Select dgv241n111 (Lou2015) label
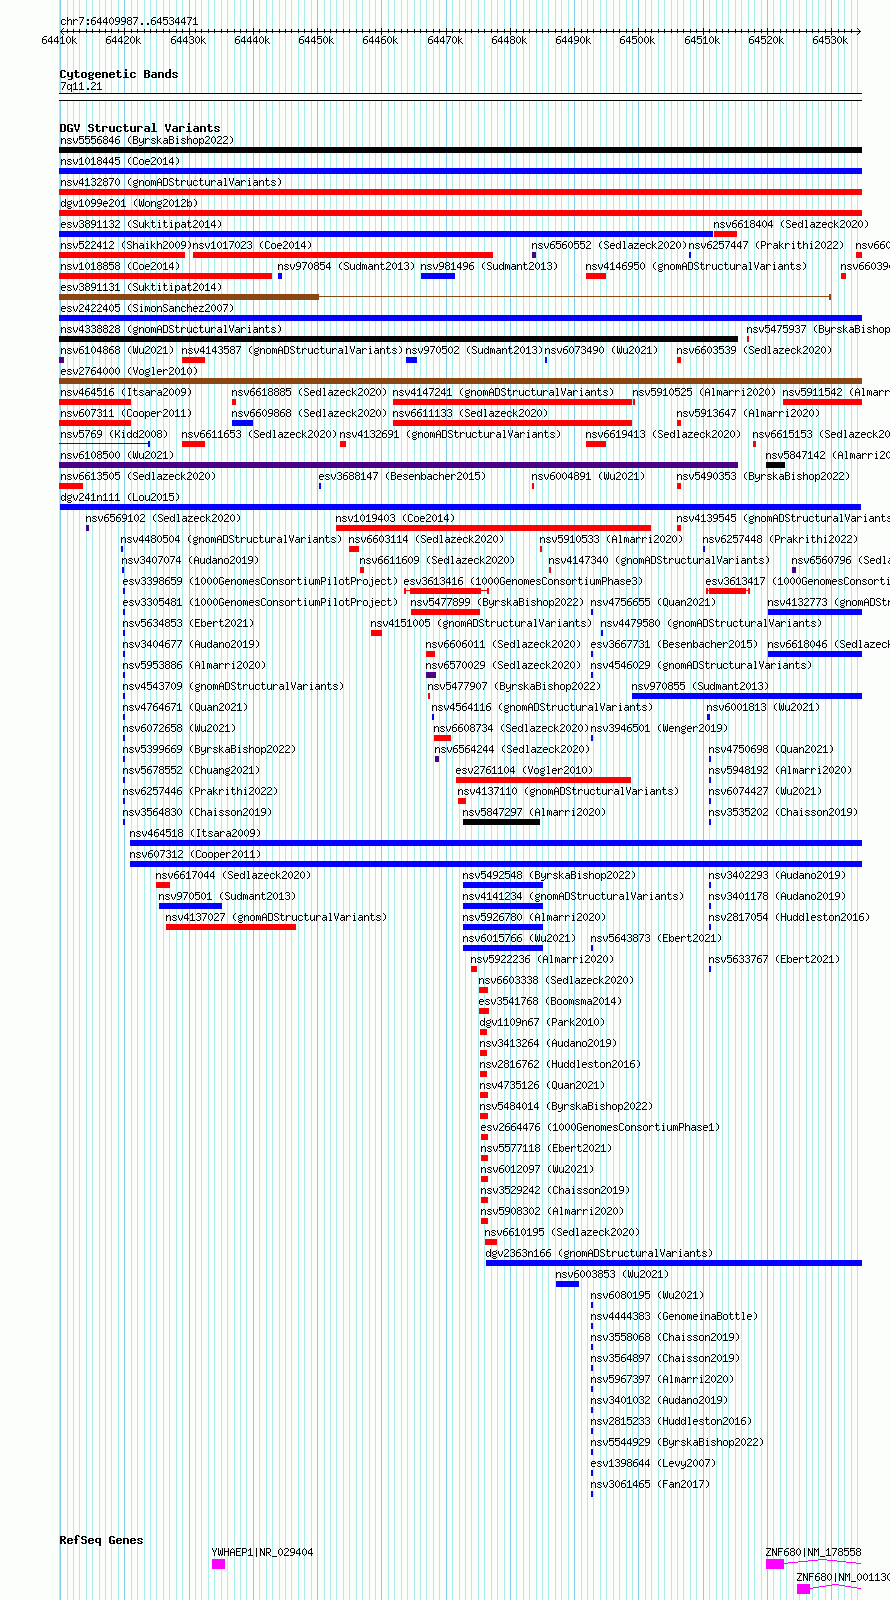 120,497
